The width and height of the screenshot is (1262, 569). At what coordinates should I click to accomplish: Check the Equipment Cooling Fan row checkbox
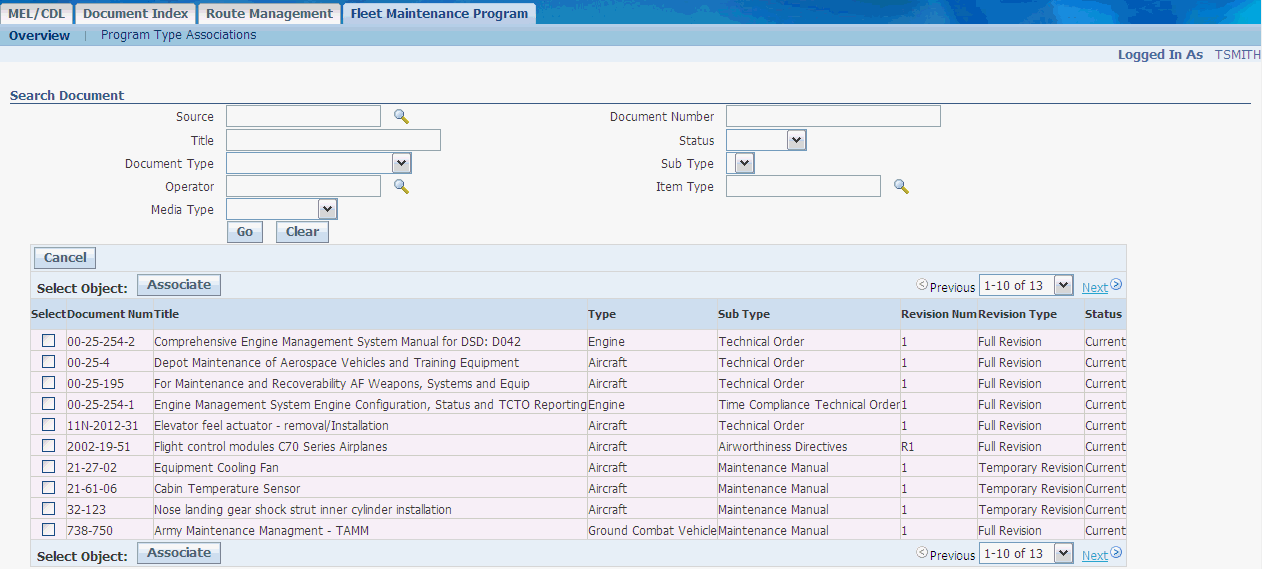(48, 466)
